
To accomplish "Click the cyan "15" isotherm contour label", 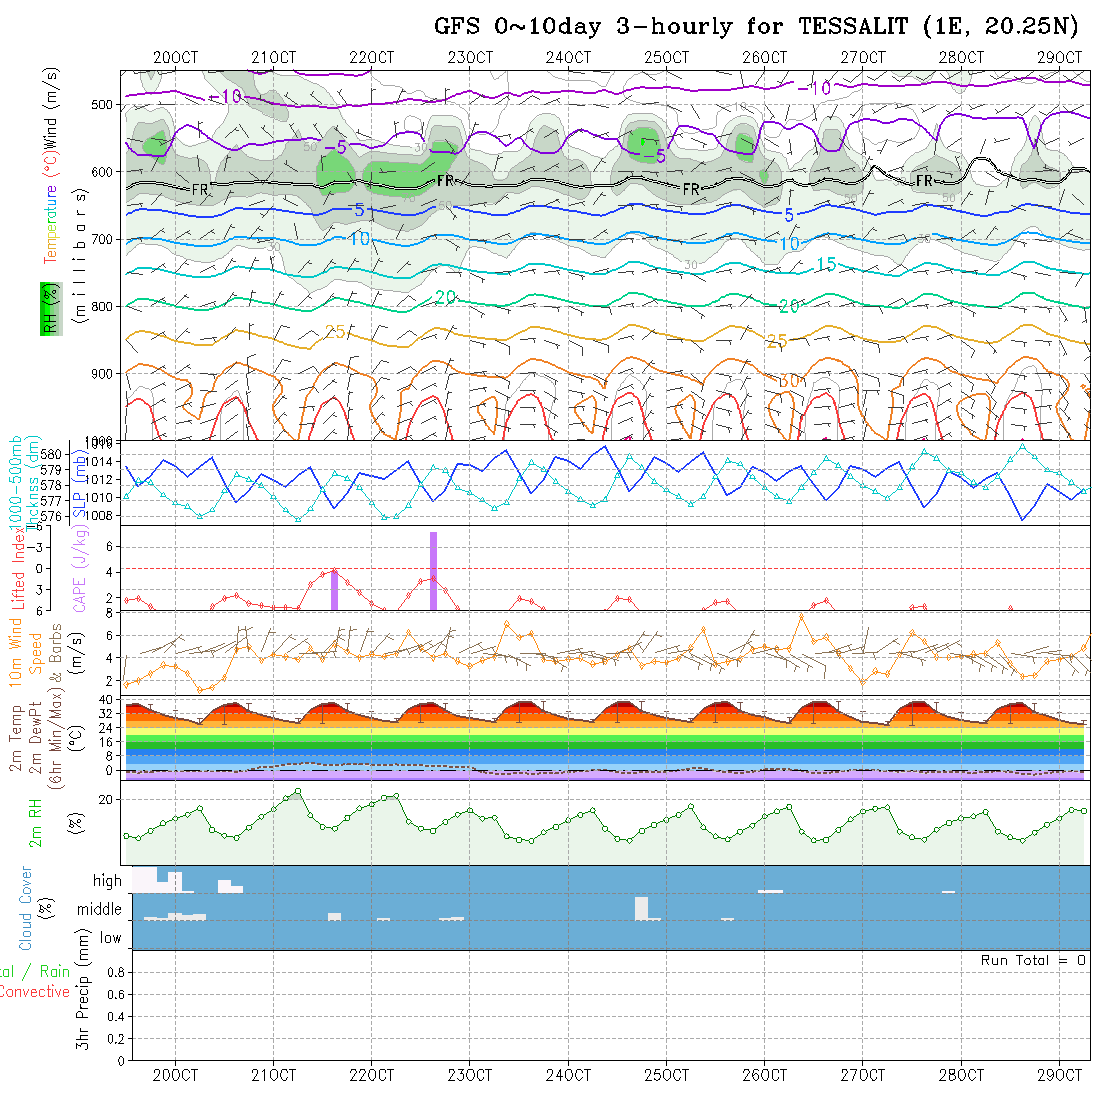I will pyautogui.click(x=826, y=264).
